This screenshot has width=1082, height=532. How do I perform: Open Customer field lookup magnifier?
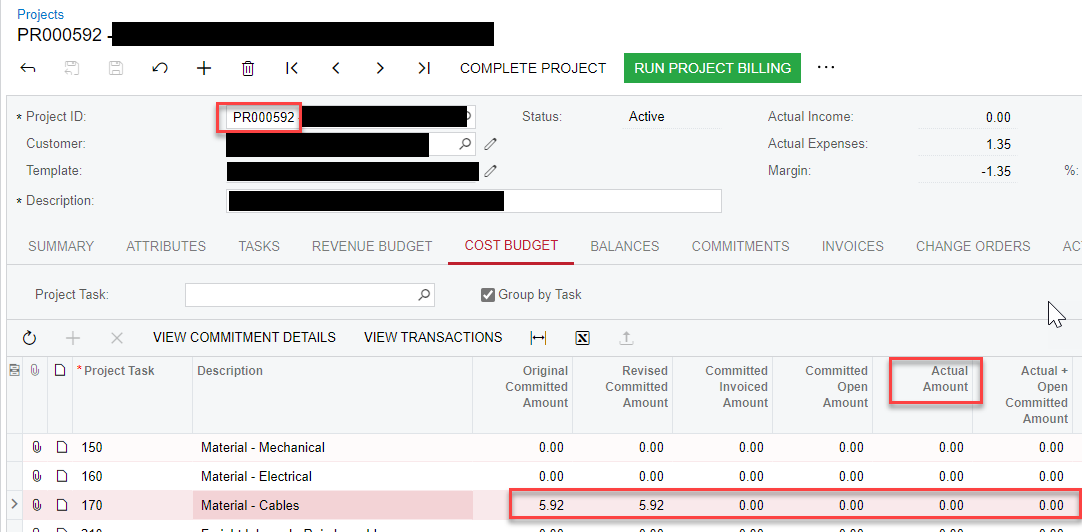pos(466,144)
